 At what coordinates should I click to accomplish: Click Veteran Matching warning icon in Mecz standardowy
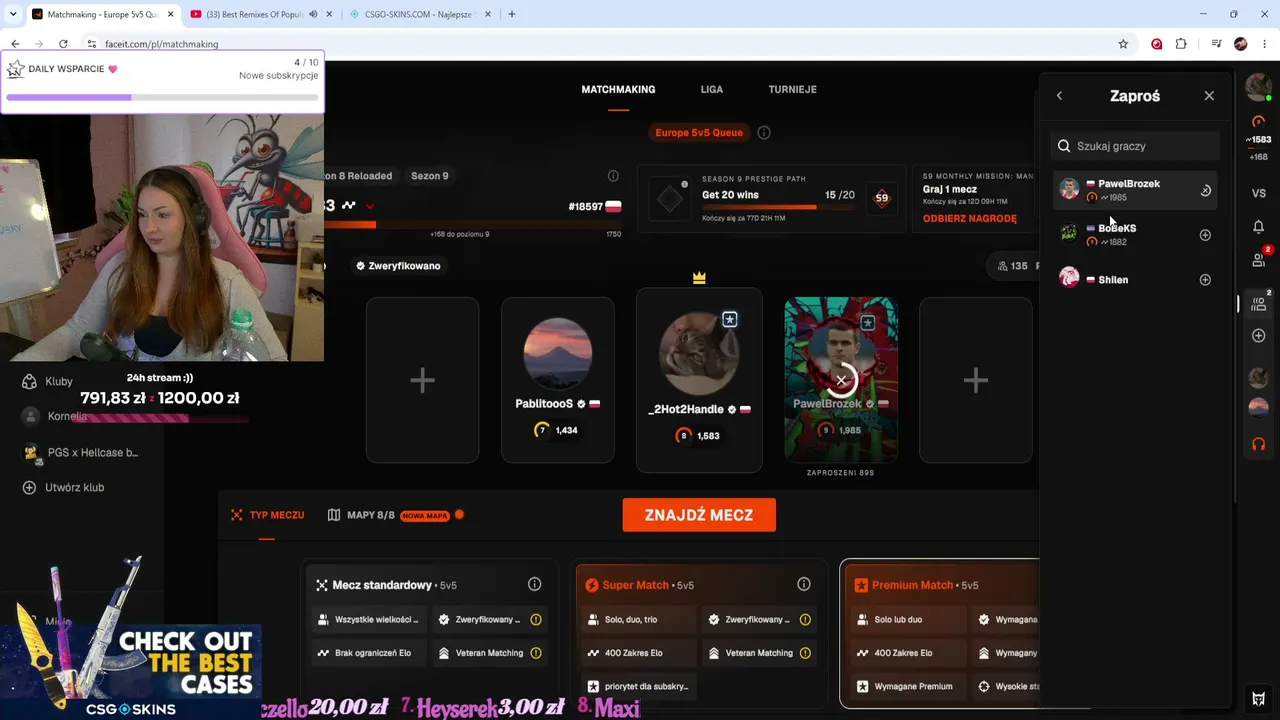(536, 653)
